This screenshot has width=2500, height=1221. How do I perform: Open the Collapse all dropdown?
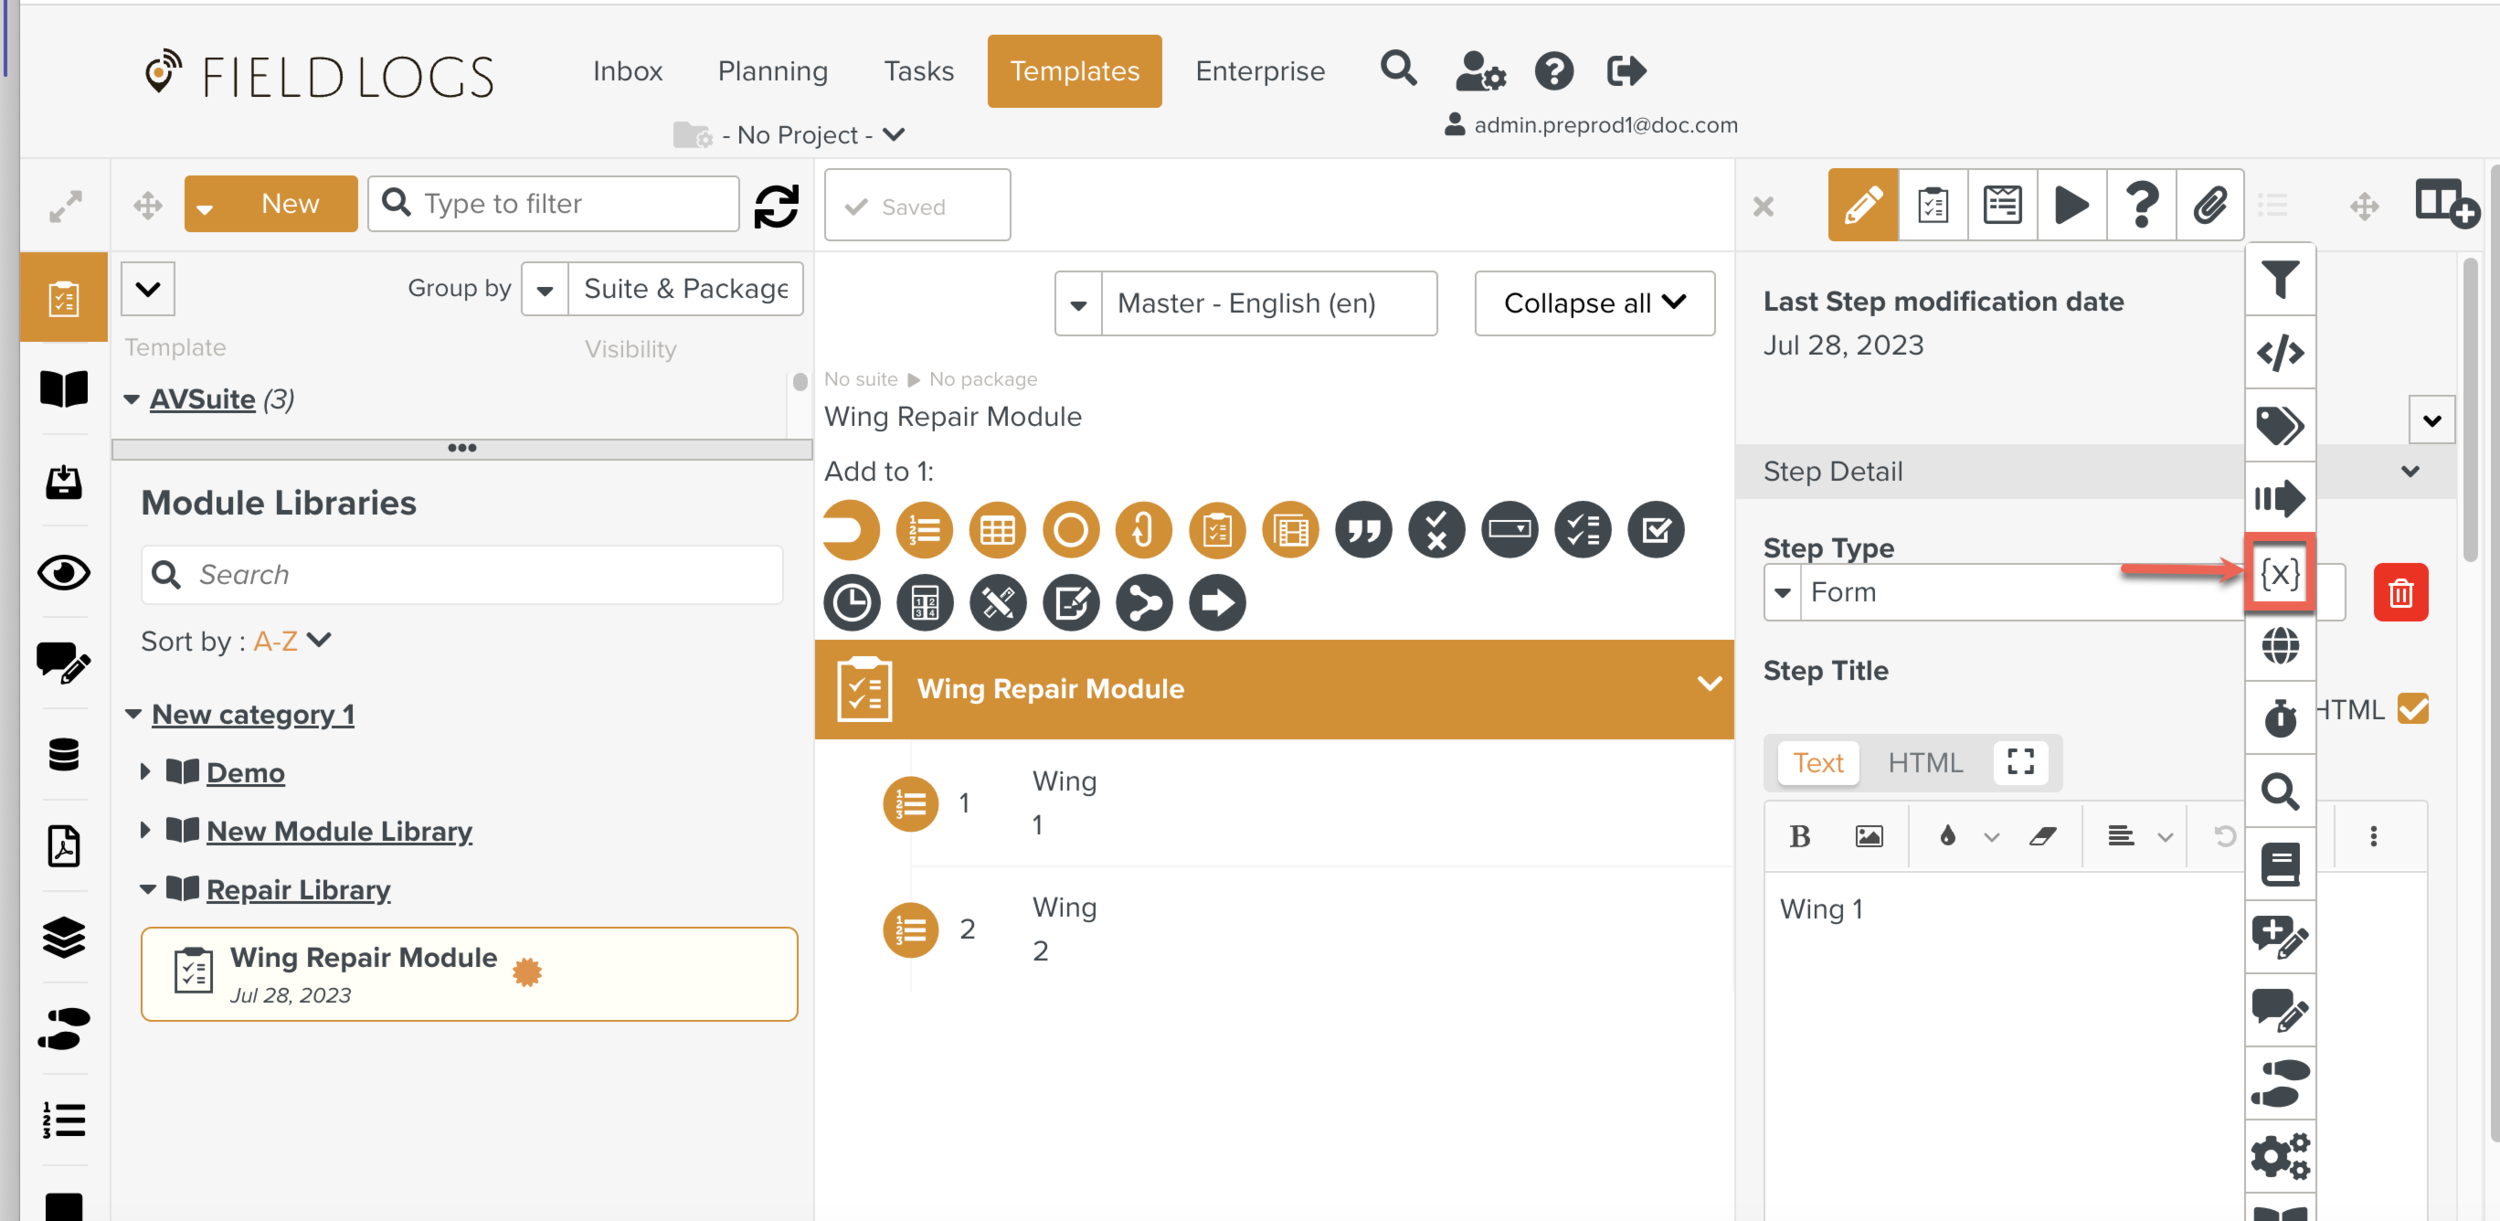click(x=1594, y=303)
